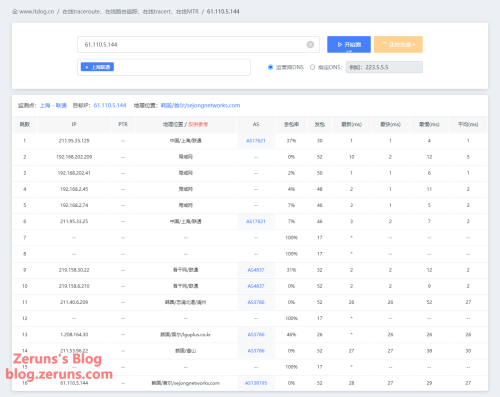Click the 平均(ms) column header
The image size is (500, 397).
(x=468, y=124)
